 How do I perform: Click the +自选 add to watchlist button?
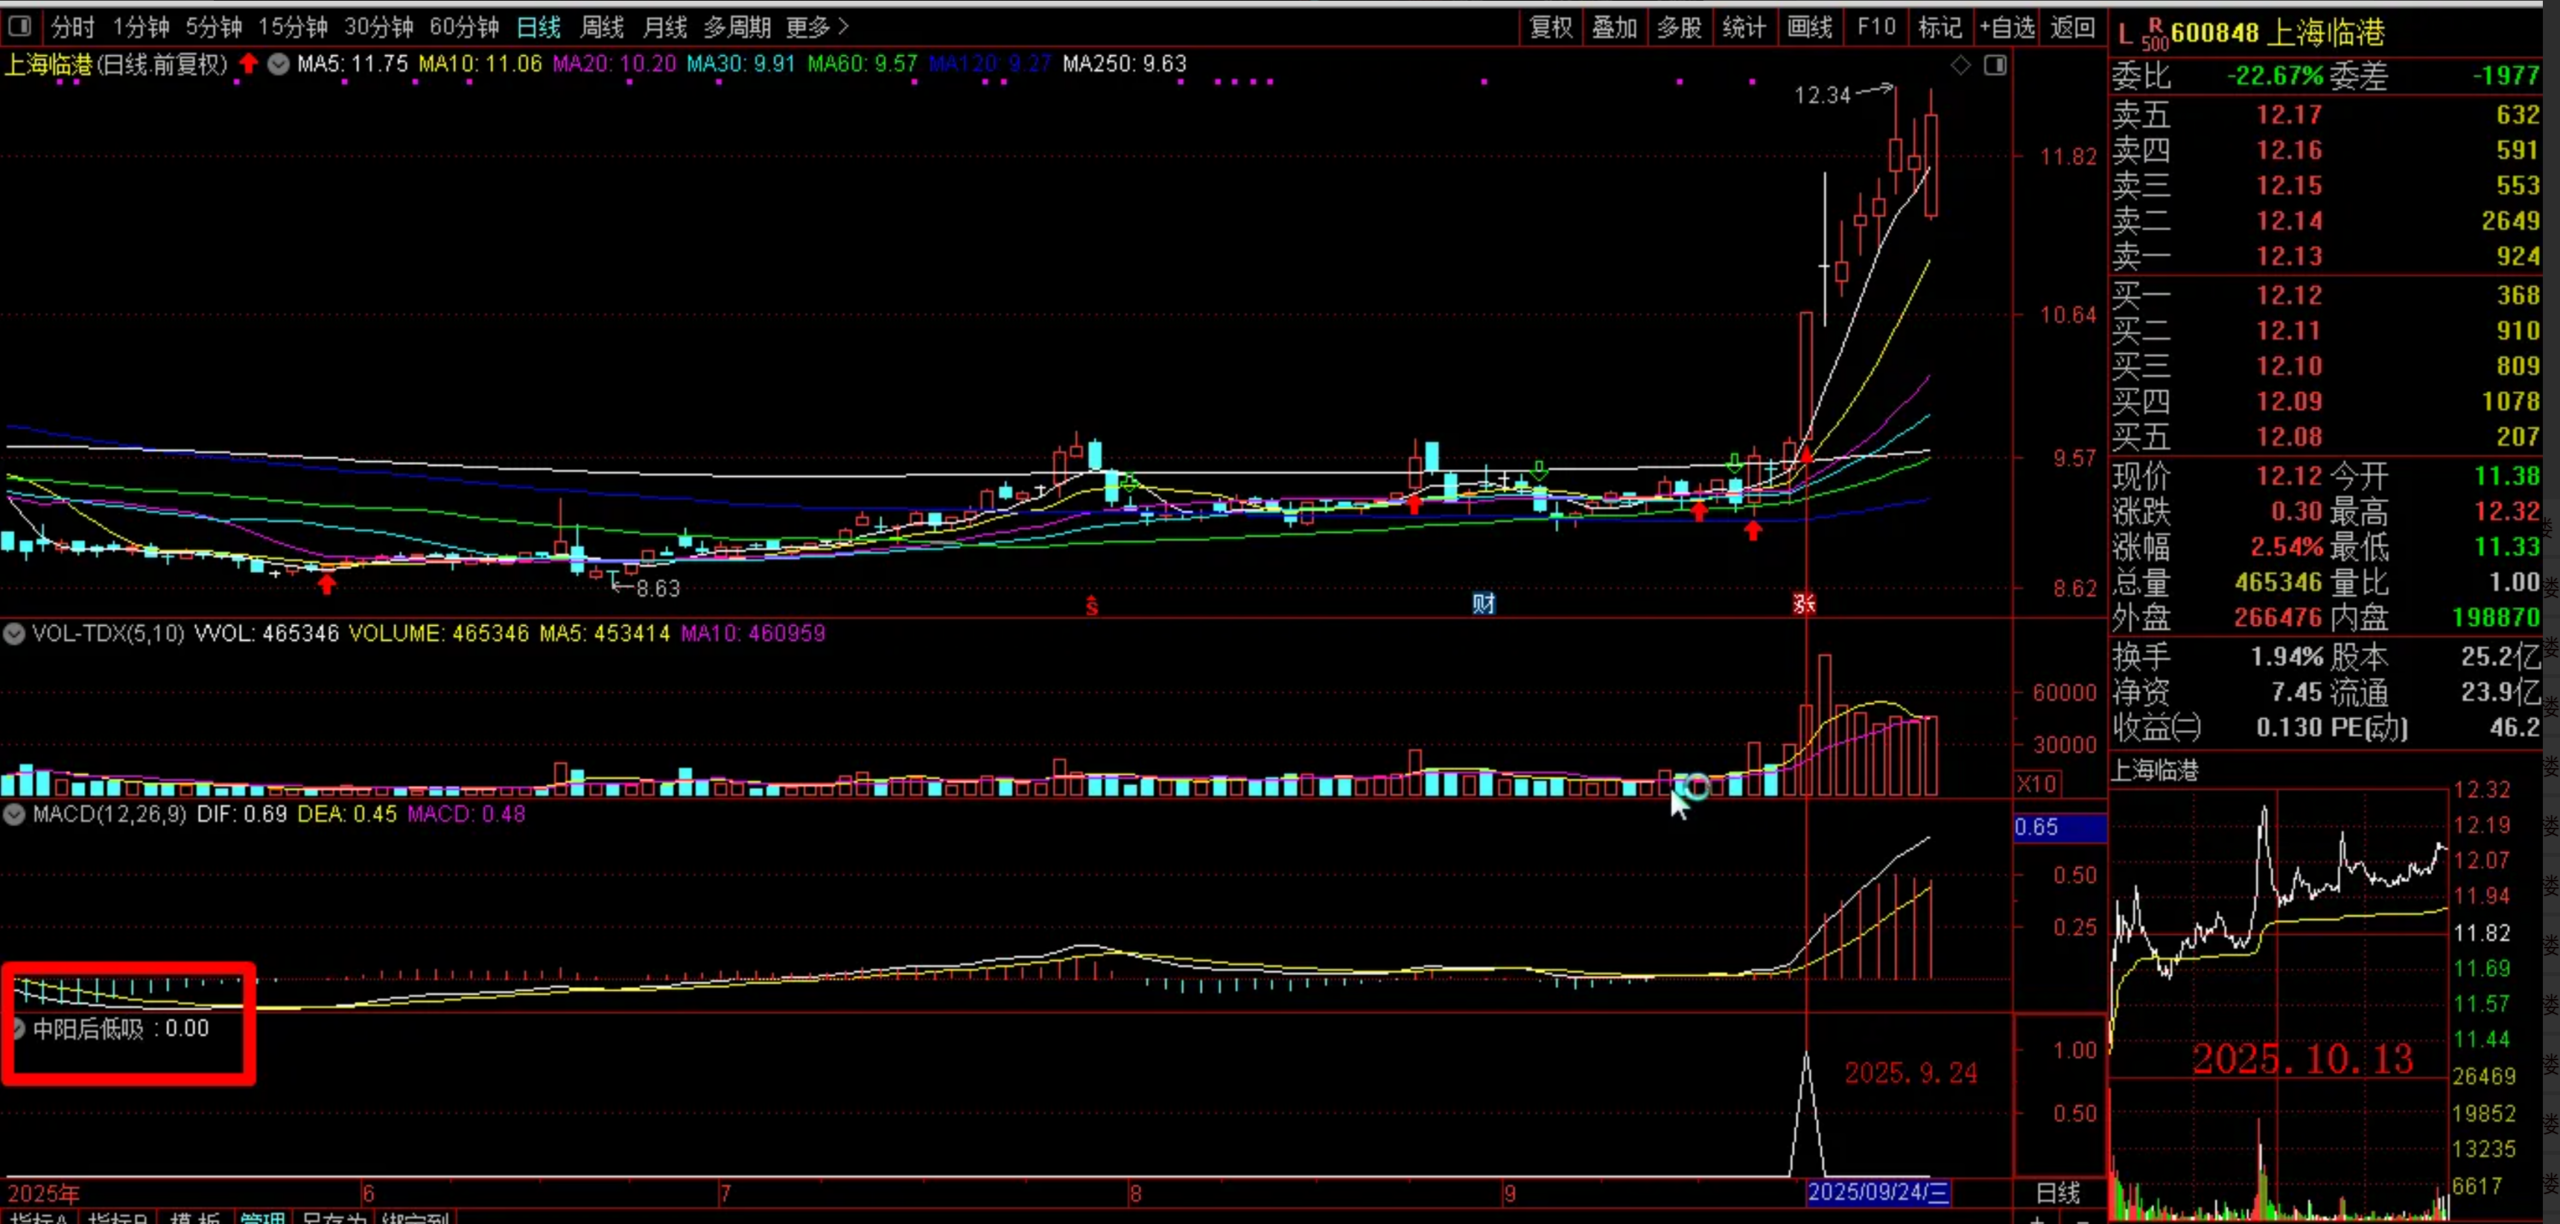point(2007,27)
